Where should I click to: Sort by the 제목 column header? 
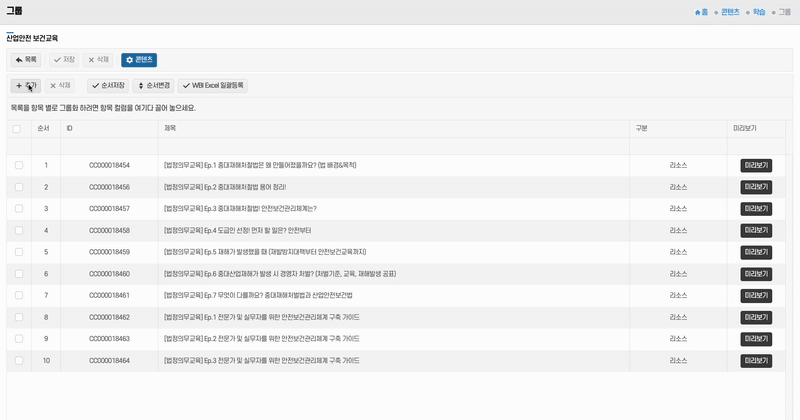pos(170,129)
